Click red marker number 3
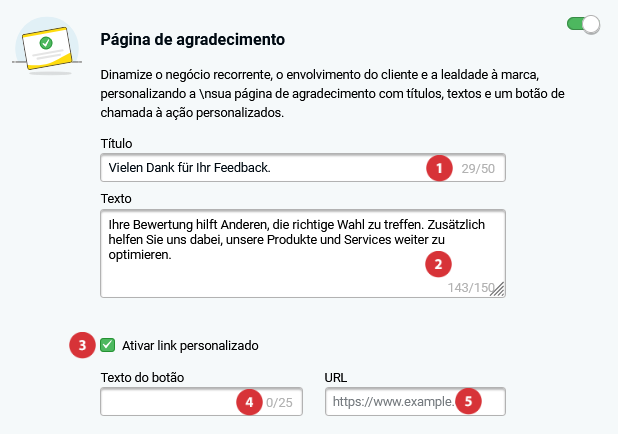618x434 pixels. click(82, 345)
